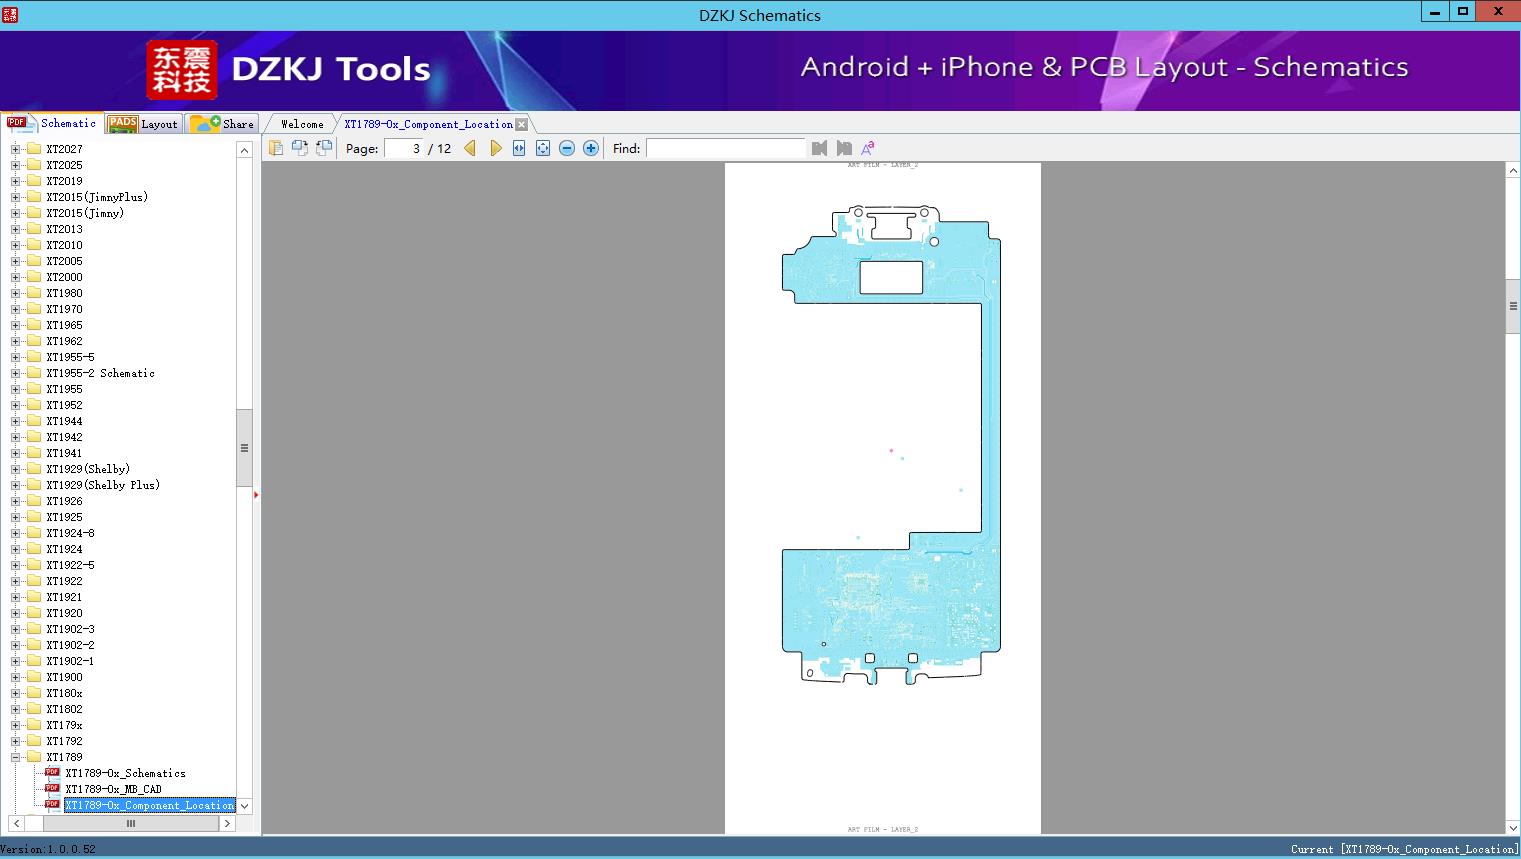This screenshot has width=1521, height=859.
Task: Open the Share tab
Action: point(222,124)
